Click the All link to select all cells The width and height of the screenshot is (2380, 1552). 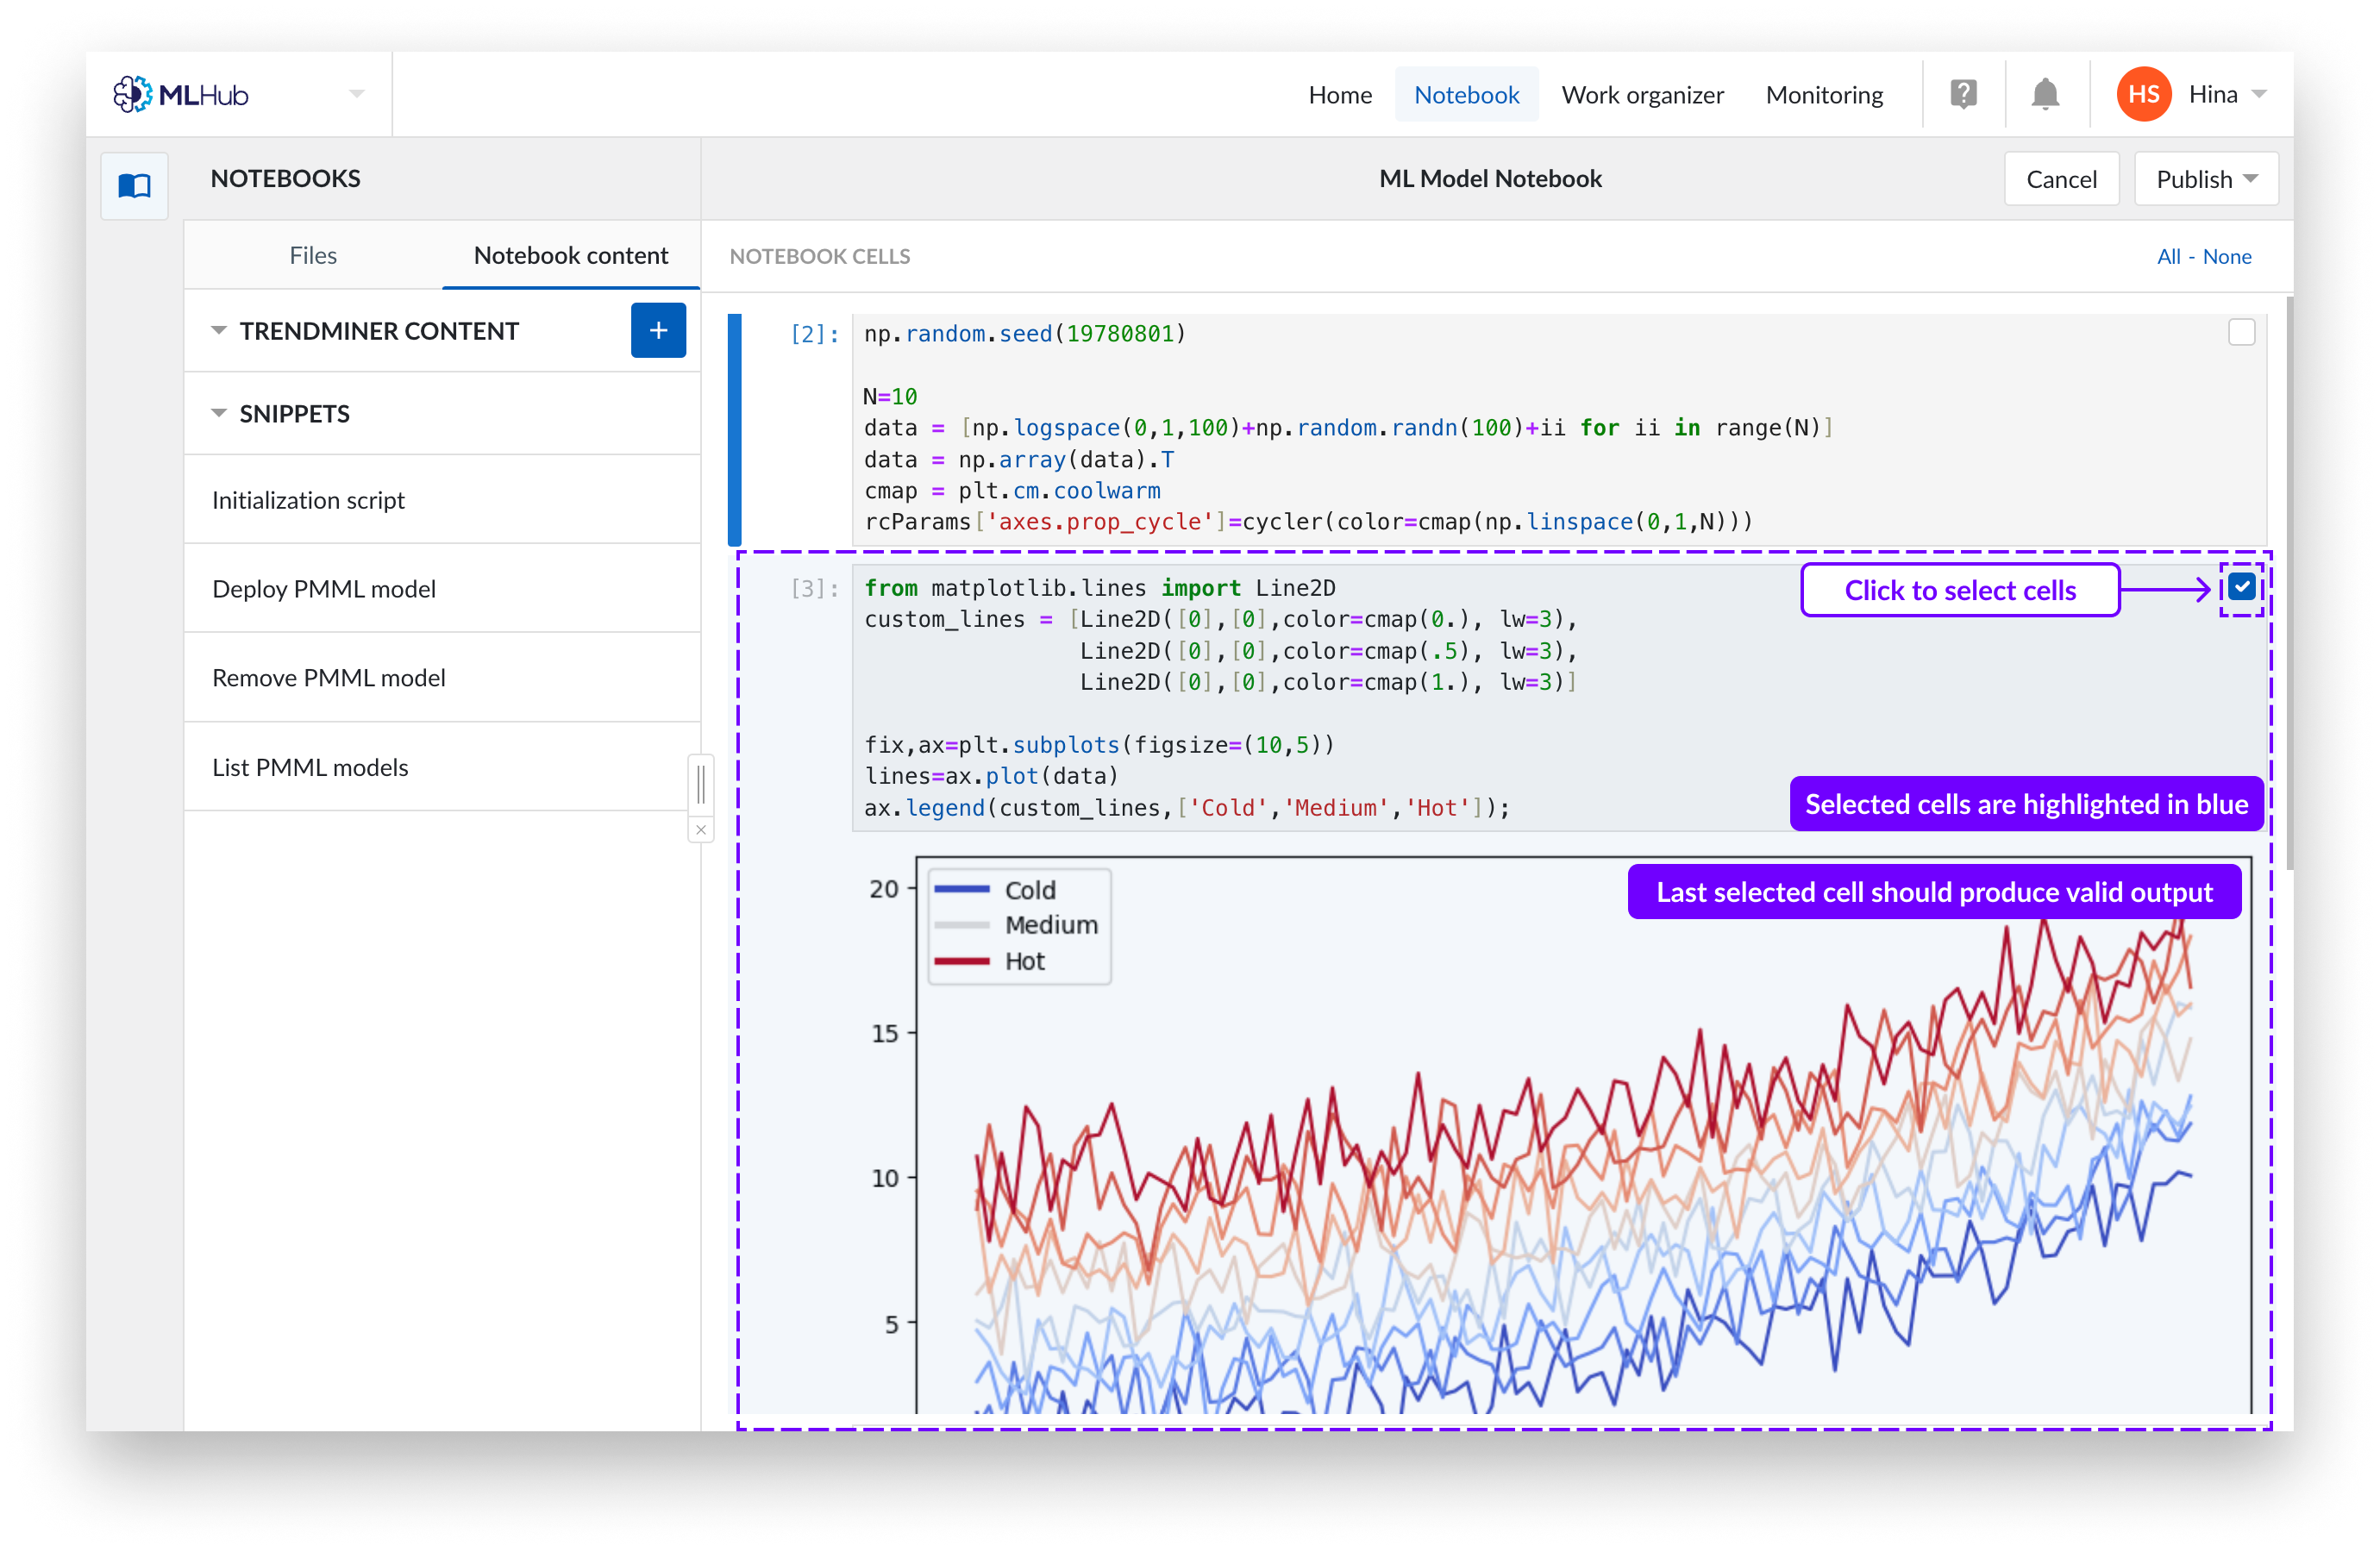(2168, 256)
